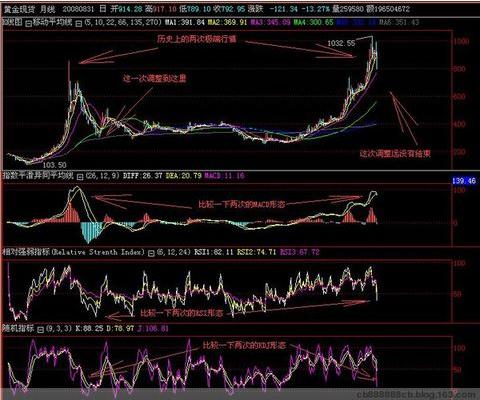Toggle the box icon before 移动平均线
Screen dimensions: 480x400
click(29, 23)
